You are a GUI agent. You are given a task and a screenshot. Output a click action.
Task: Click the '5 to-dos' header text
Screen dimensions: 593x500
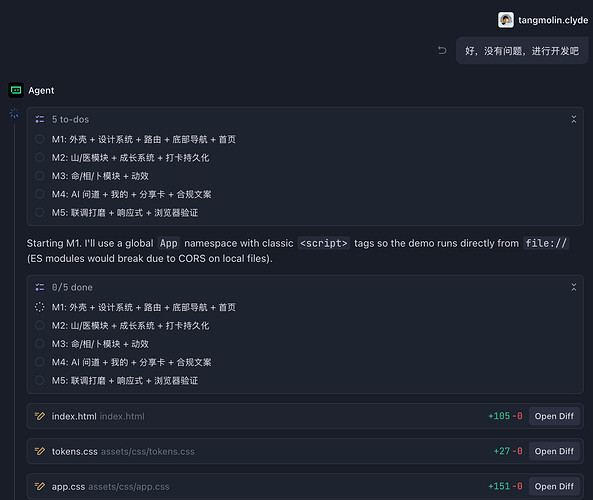point(70,120)
